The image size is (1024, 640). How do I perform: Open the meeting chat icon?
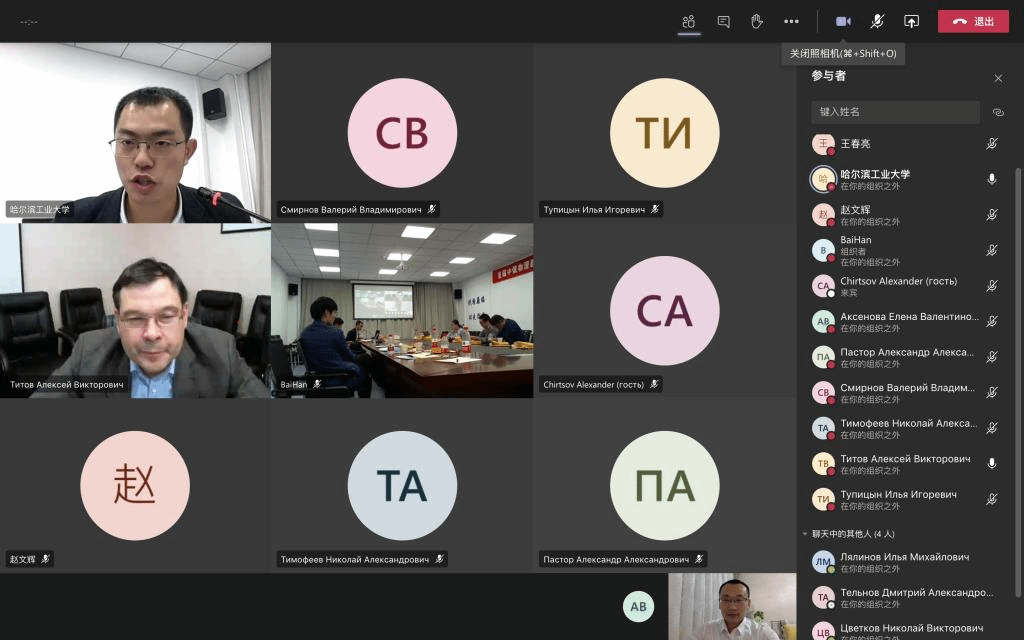point(723,21)
